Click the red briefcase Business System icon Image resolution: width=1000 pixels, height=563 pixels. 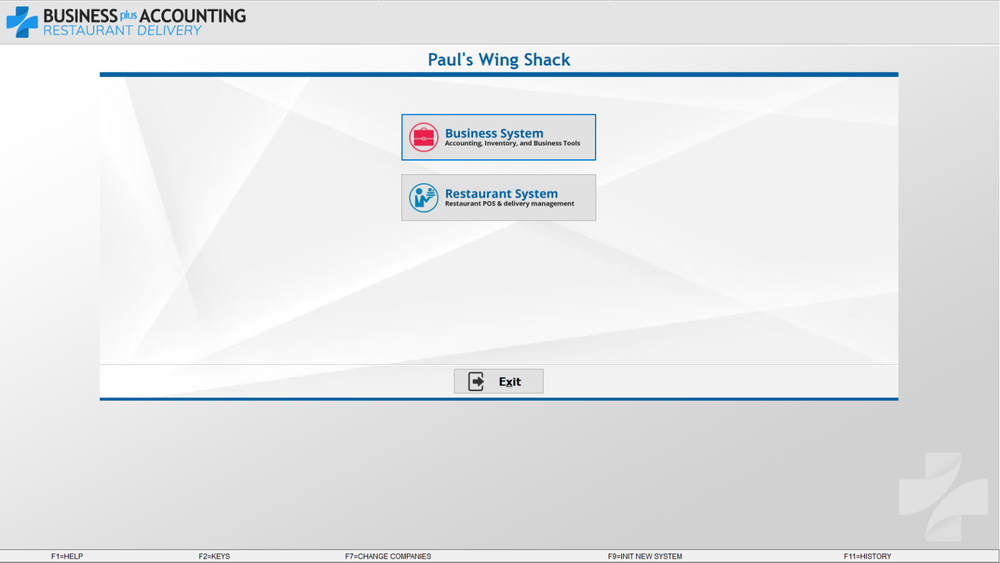(x=424, y=137)
